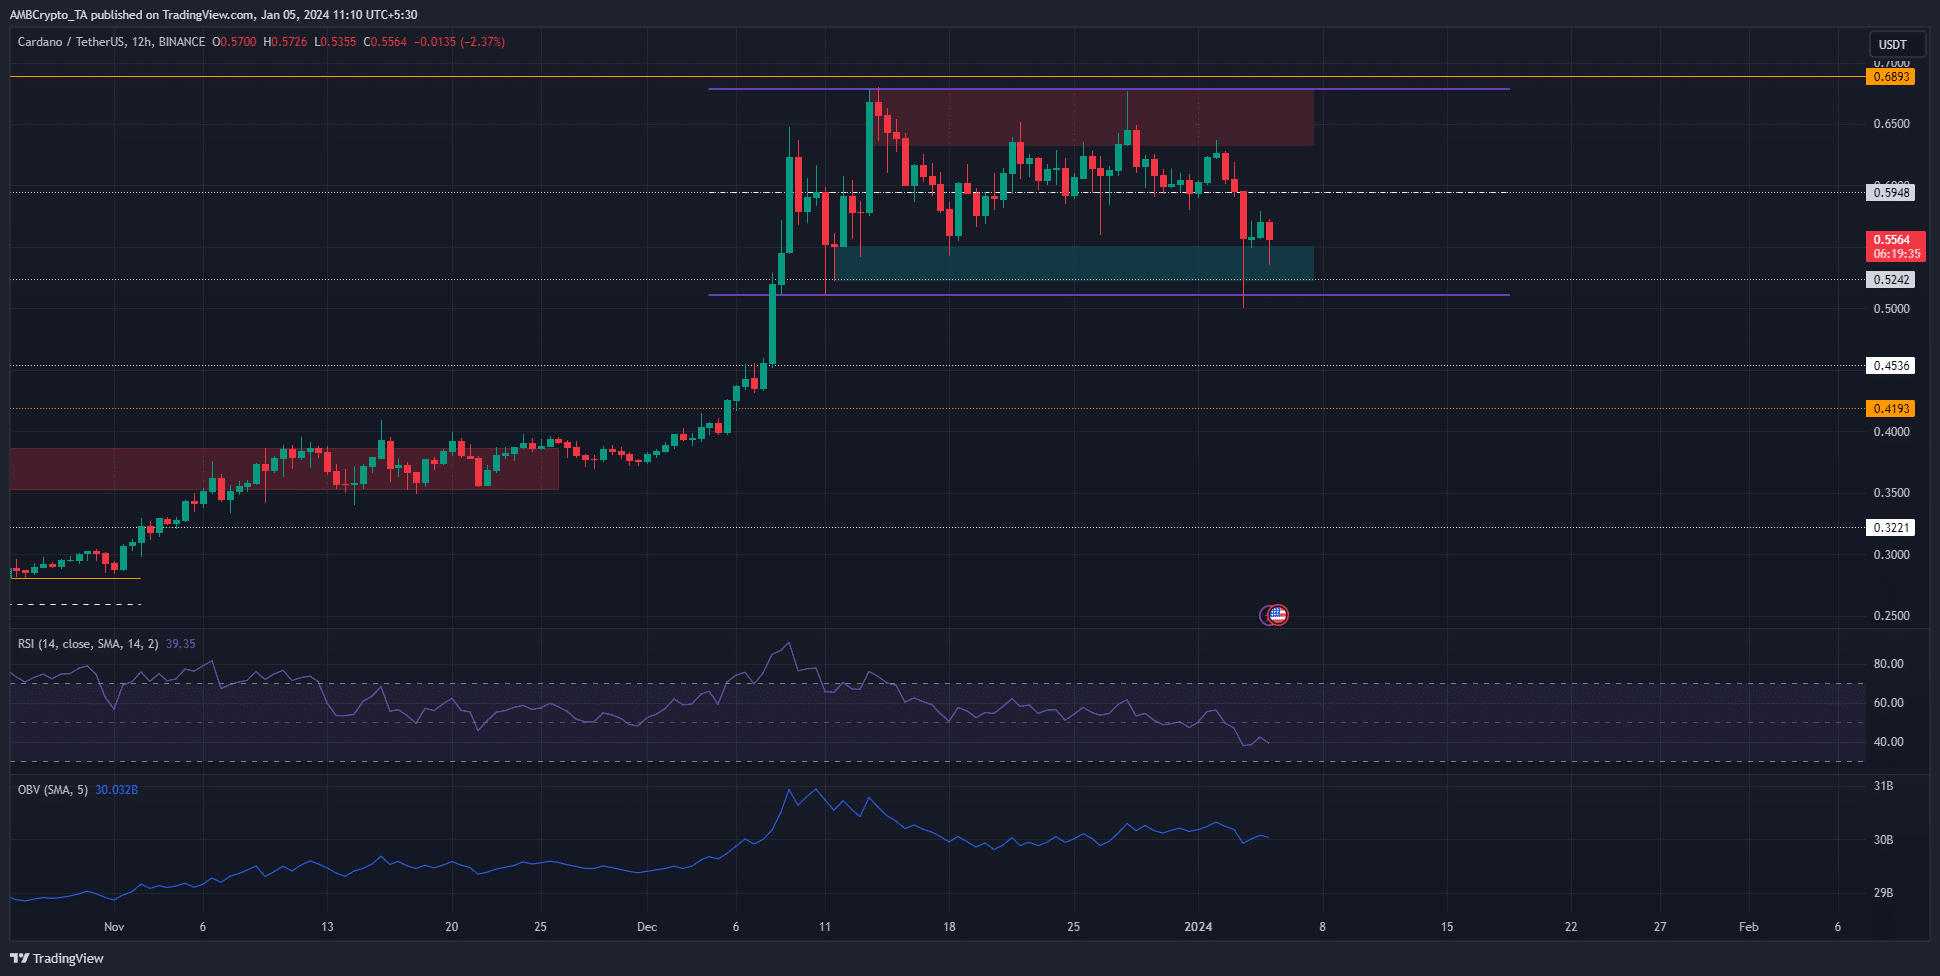The image size is (1940, 976).
Task: Select the OBV indicator legend label
Action: [x=53, y=790]
